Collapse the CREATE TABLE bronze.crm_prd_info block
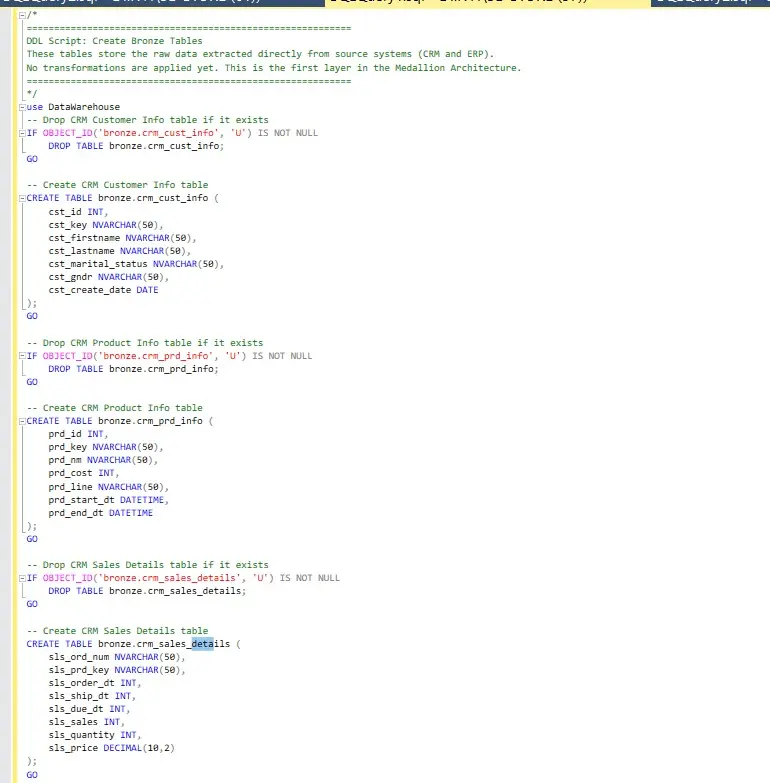Viewport: 770px width, 783px height. 22,421
